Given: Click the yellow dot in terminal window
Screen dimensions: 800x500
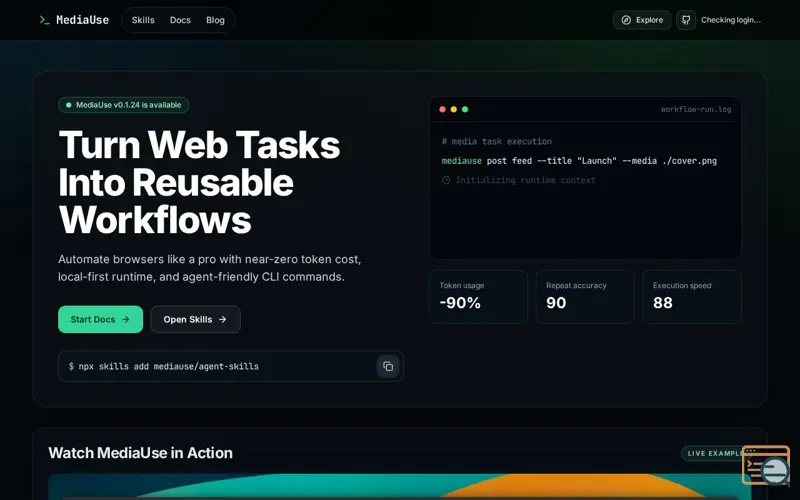Looking at the screenshot, I should pyautogui.click(x=454, y=109).
